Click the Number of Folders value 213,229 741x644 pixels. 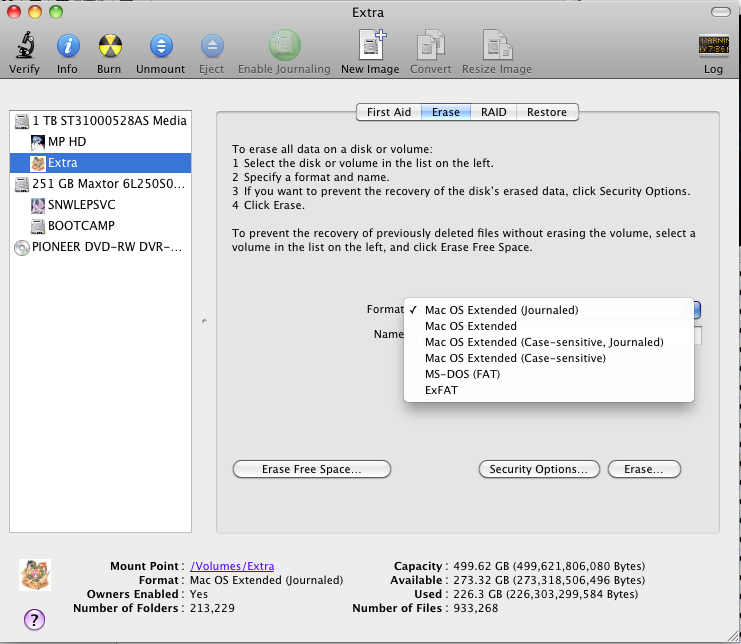[212, 608]
